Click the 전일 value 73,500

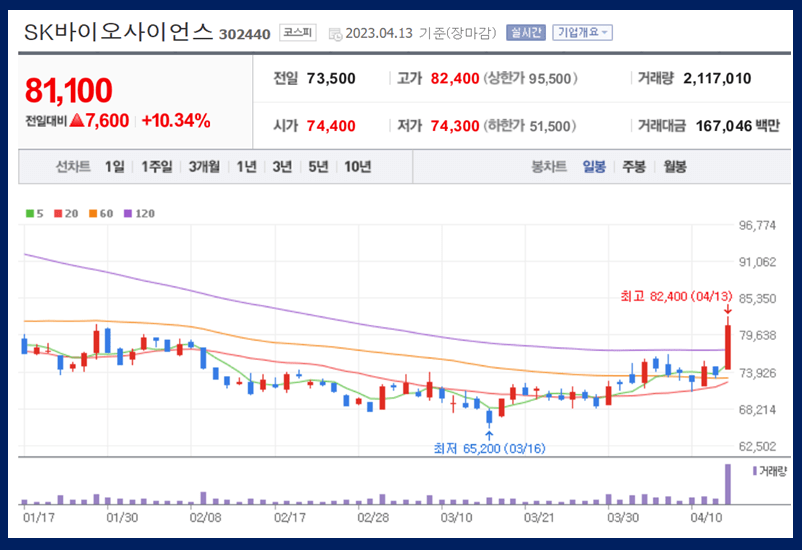[x=331, y=78]
